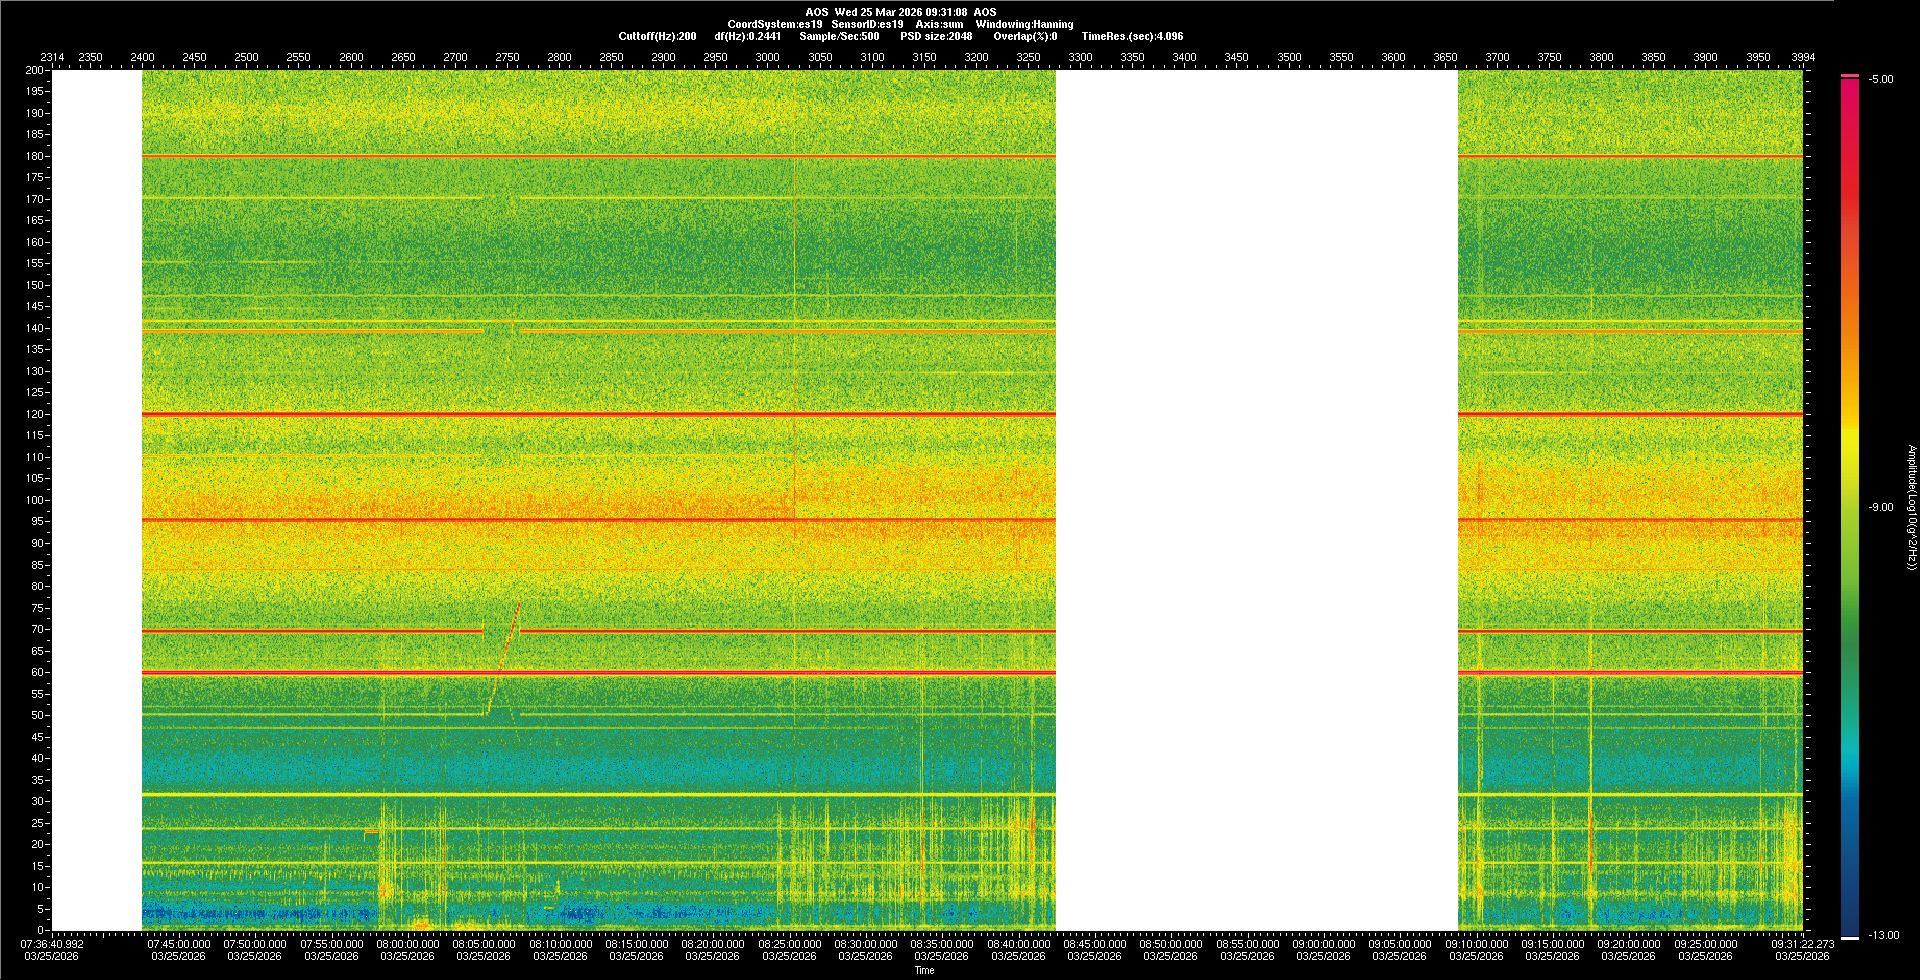Click the 120 frequency axis tick label
This screenshot has width=1920, height=980.
click(35, 414)
